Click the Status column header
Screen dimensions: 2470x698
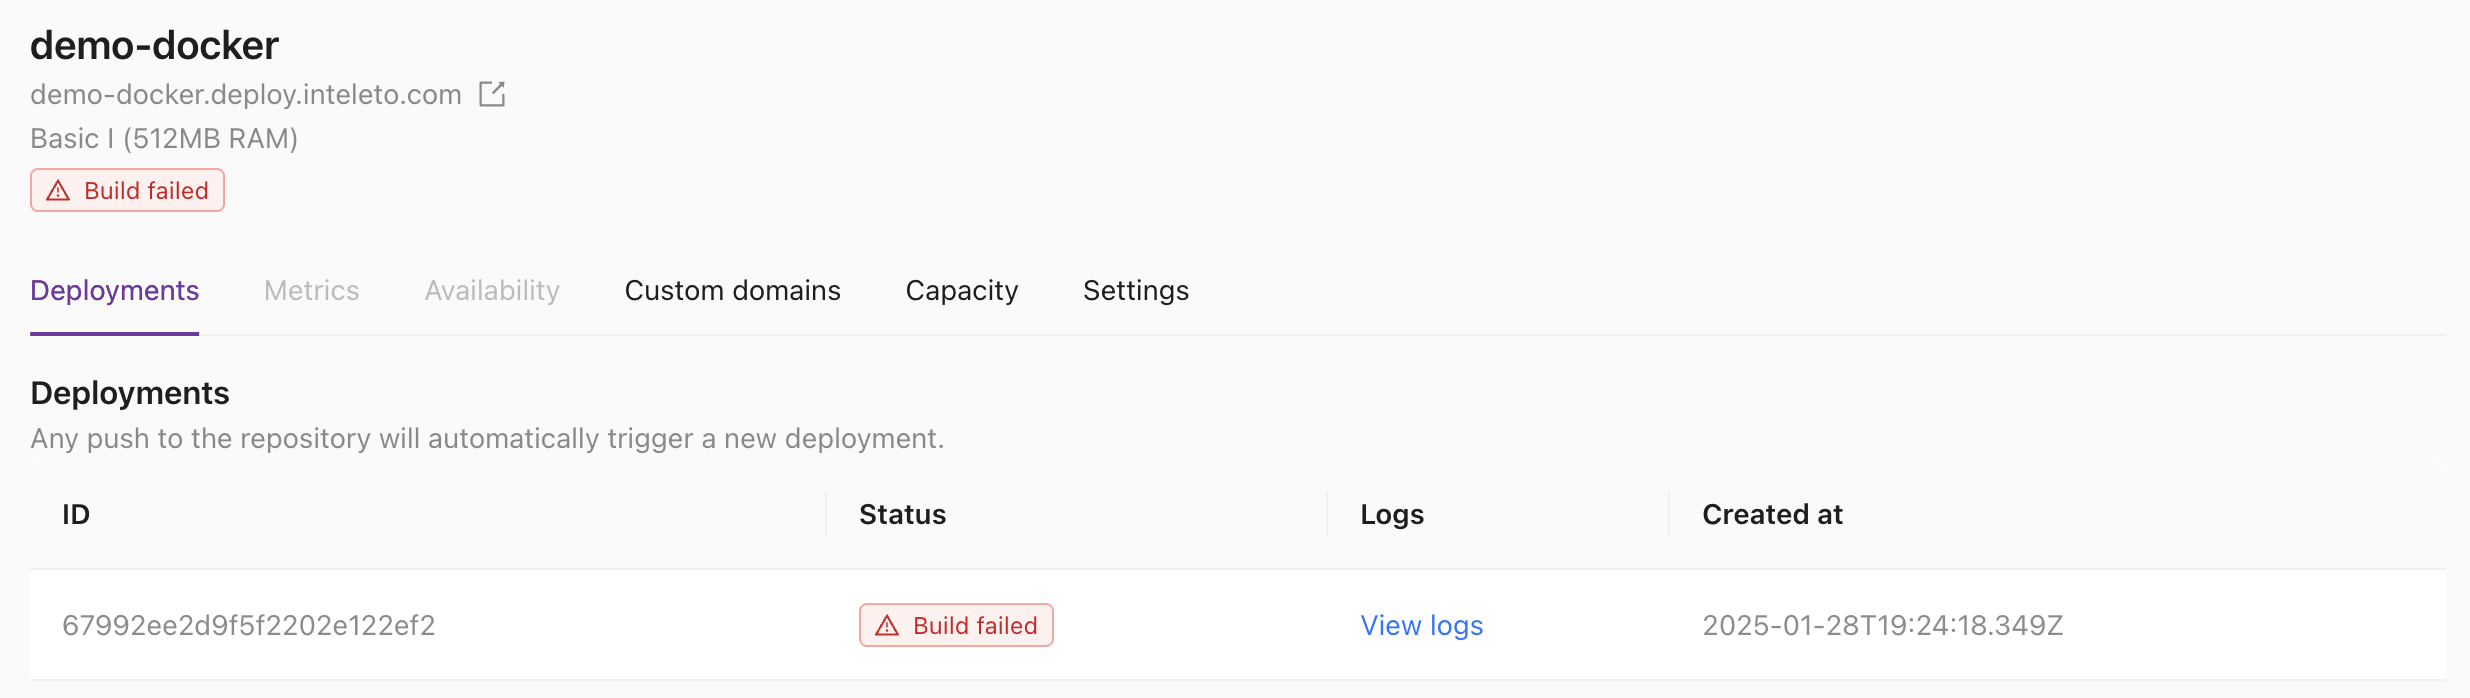[901, 514]
